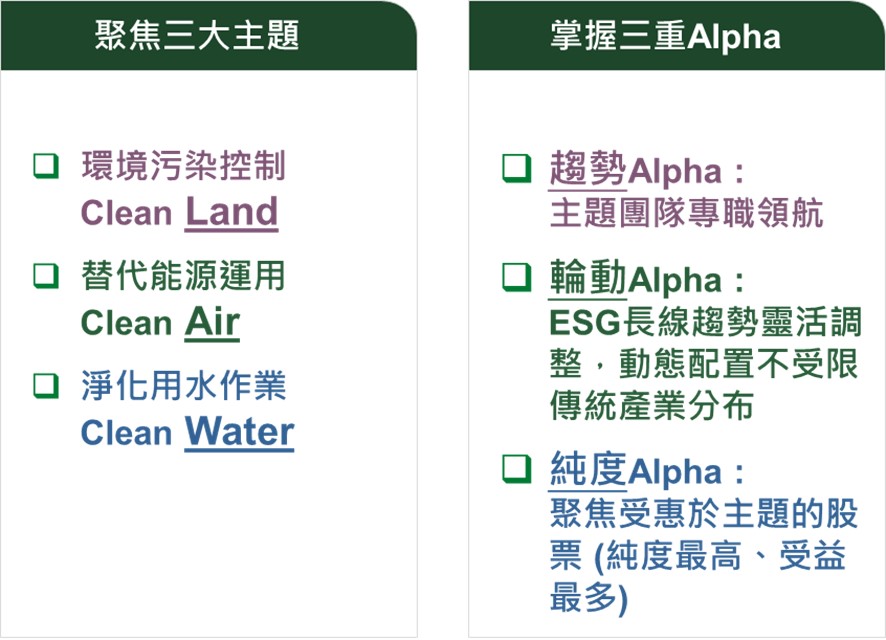Click the underlined Air word

(x=212, y=323)
